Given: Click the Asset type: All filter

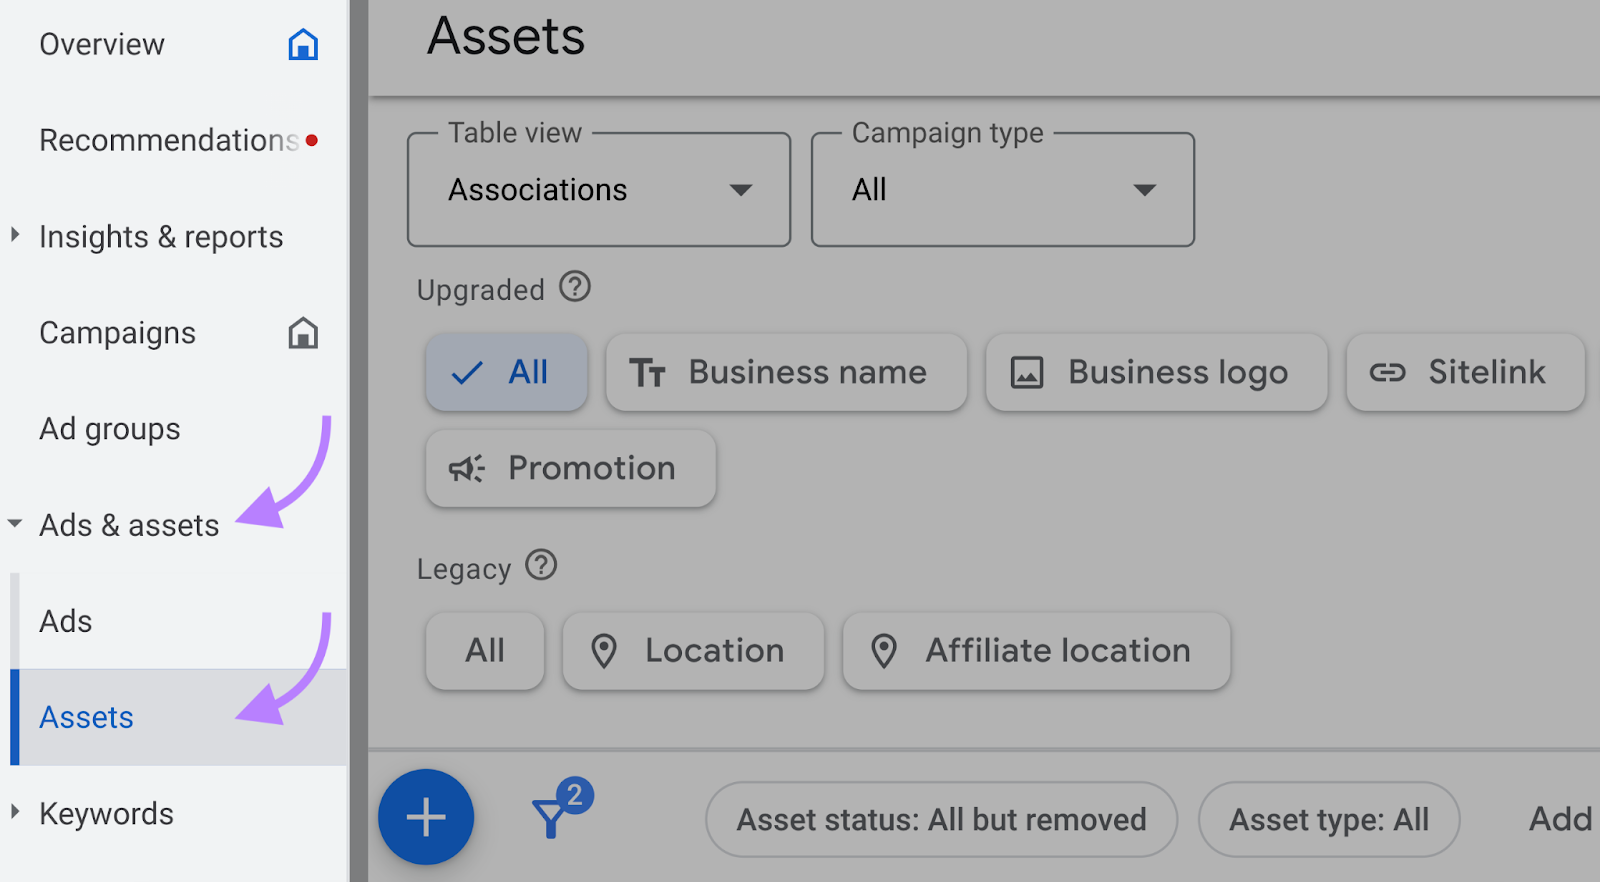Looking at the screenshot, I should coord(1328,820).
